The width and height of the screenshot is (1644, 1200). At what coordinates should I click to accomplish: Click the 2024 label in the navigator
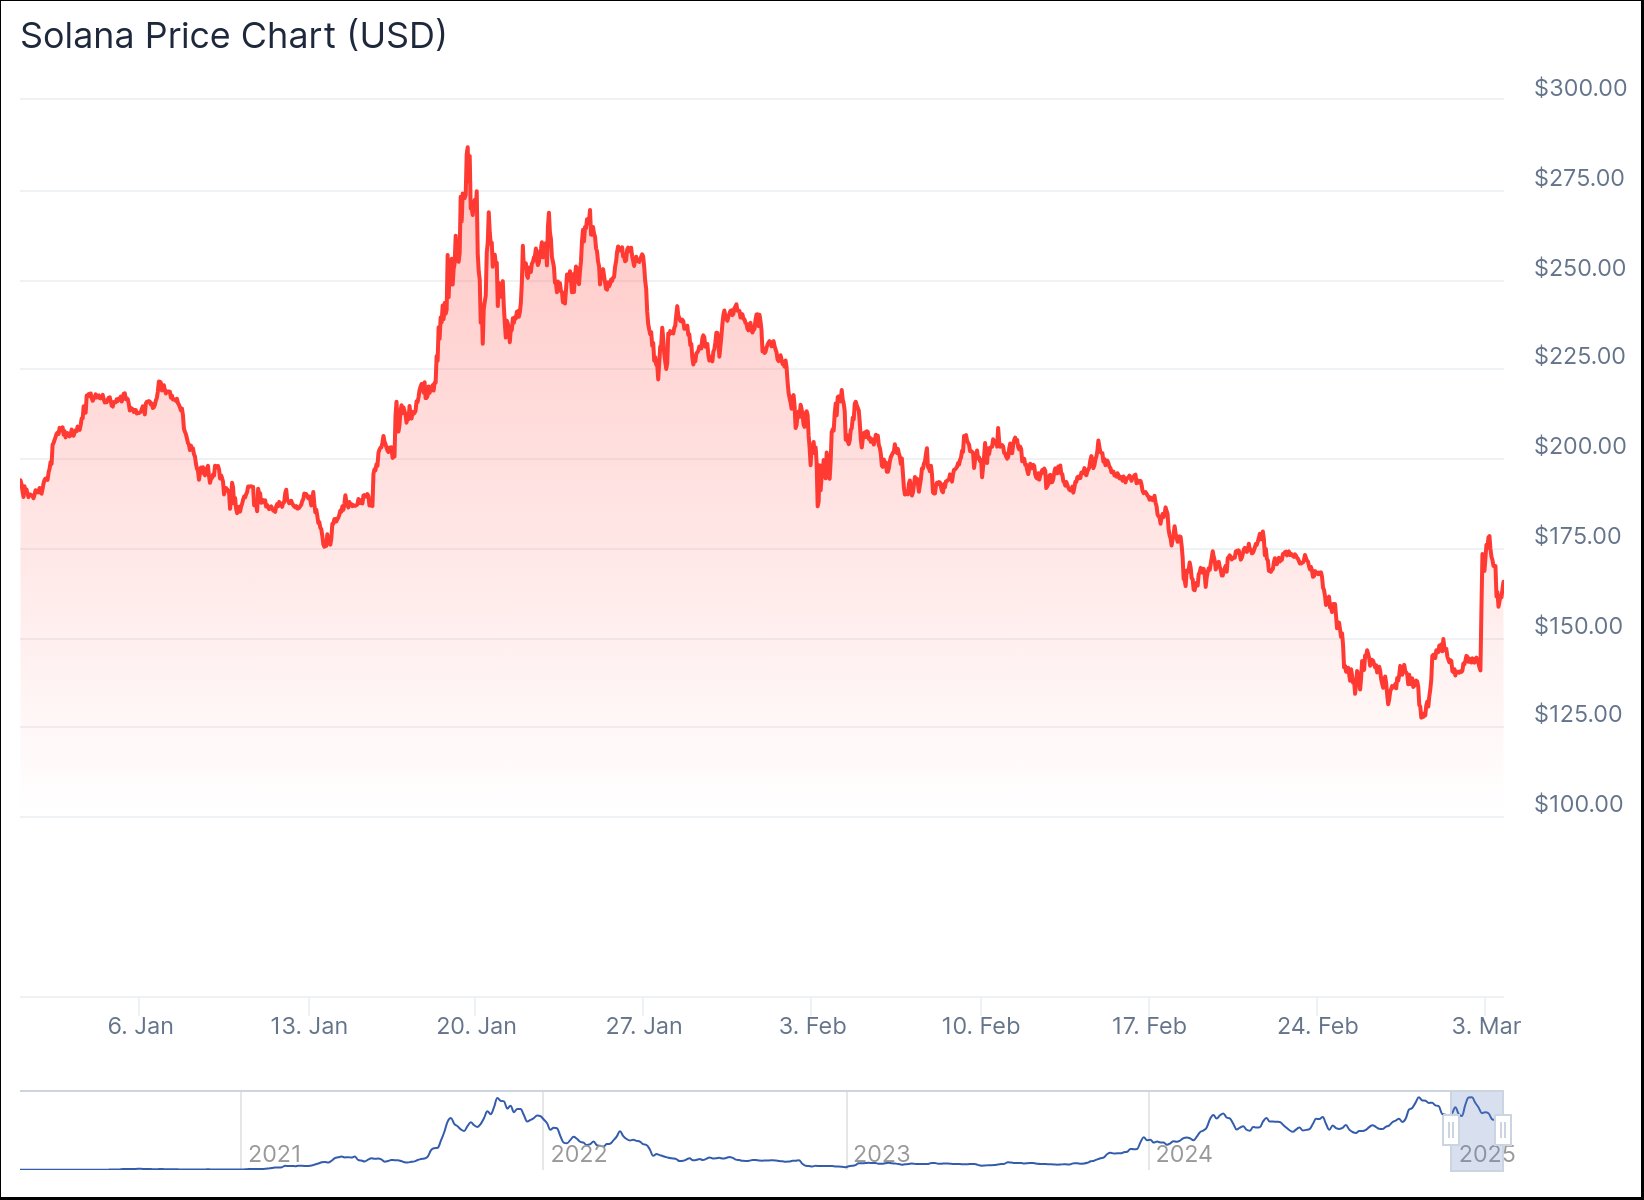click(x=1184, y=1154)
